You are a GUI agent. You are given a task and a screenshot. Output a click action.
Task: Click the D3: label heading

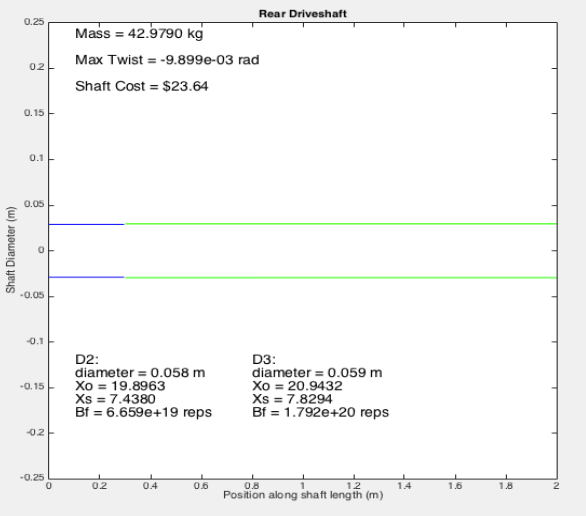click(x=264, y=359)
